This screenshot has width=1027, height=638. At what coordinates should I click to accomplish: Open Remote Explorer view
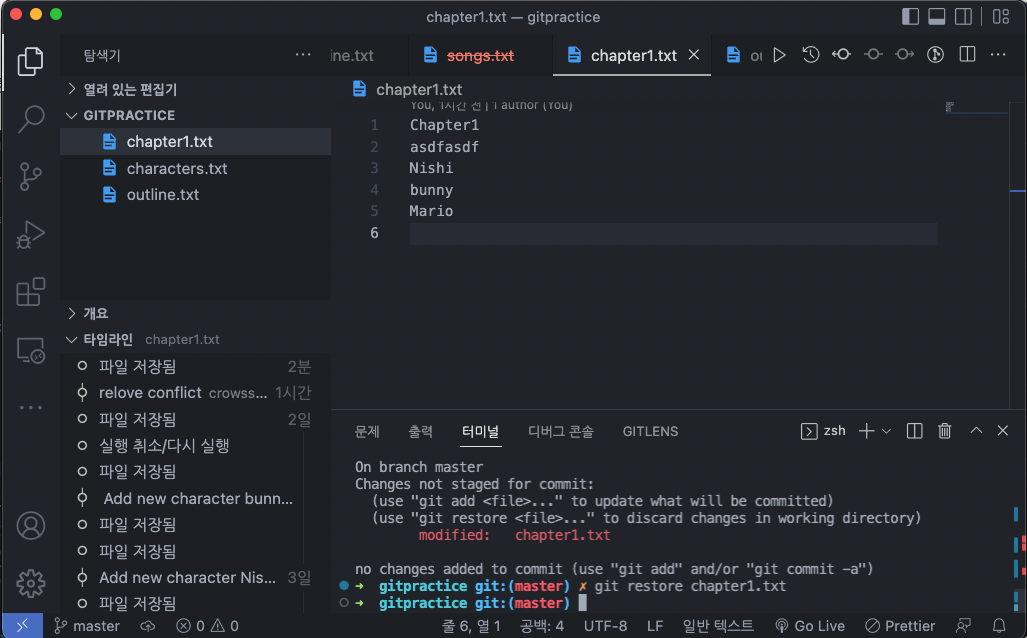point(30,350)
